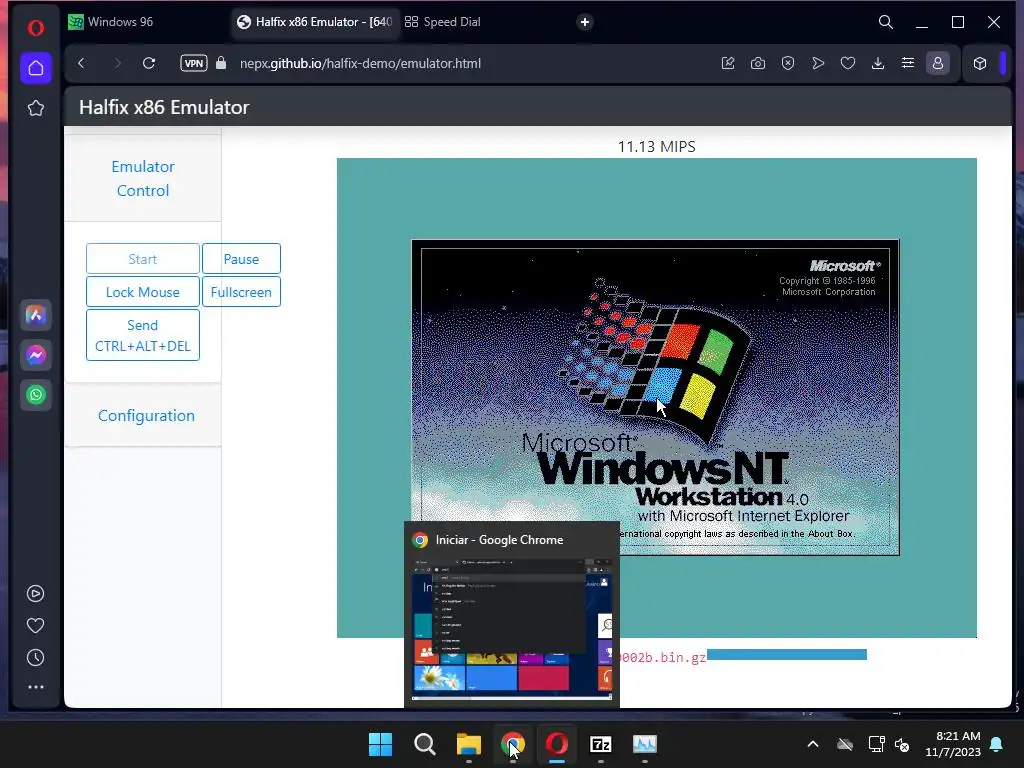The image size is (1024, 768).
Task: Reload the emulator page
Action: pyautogui.click(x=149, y=63)
